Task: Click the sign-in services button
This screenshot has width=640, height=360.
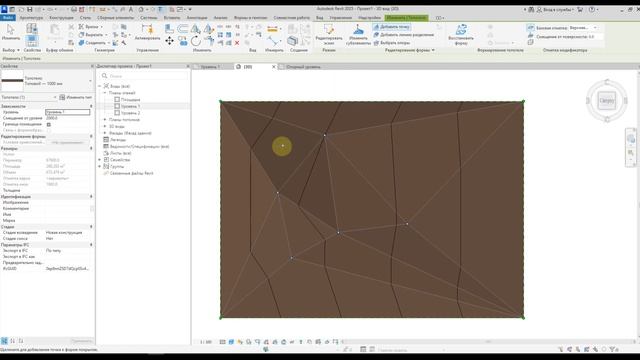Action: pyautogui.click(x=555, y=9)
